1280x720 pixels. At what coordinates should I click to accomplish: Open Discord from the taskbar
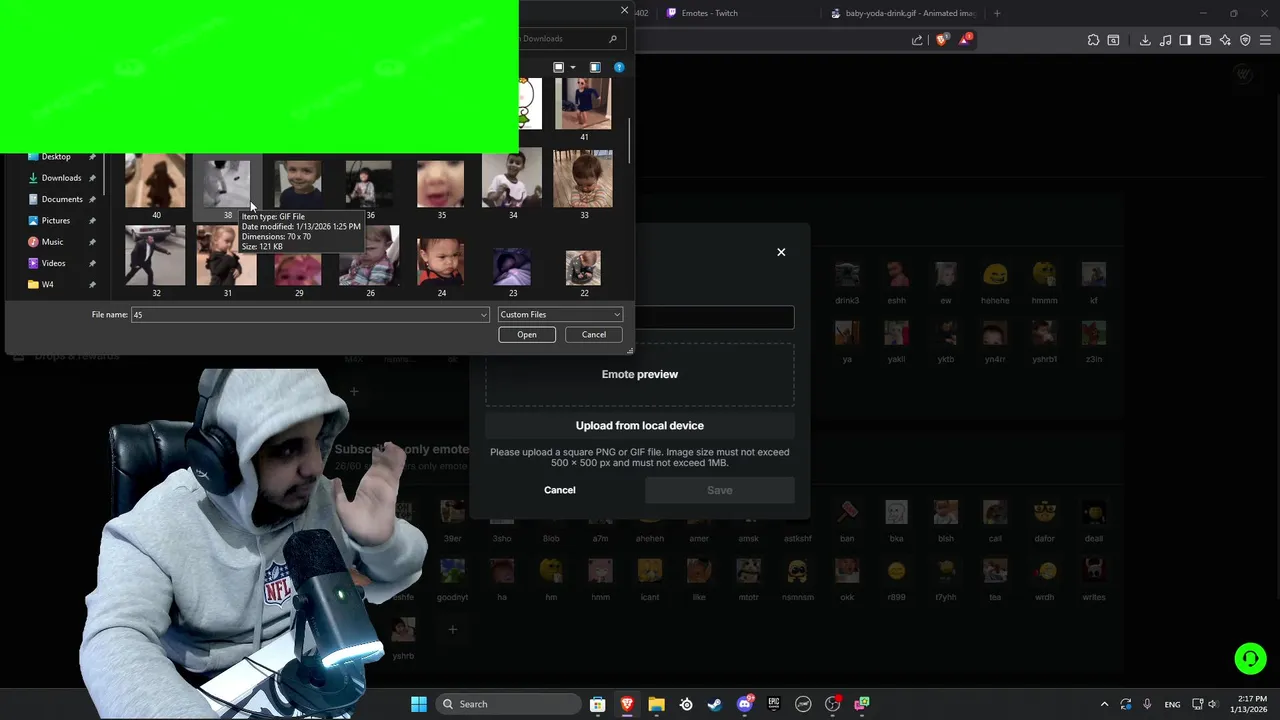[x=744, y=704]
